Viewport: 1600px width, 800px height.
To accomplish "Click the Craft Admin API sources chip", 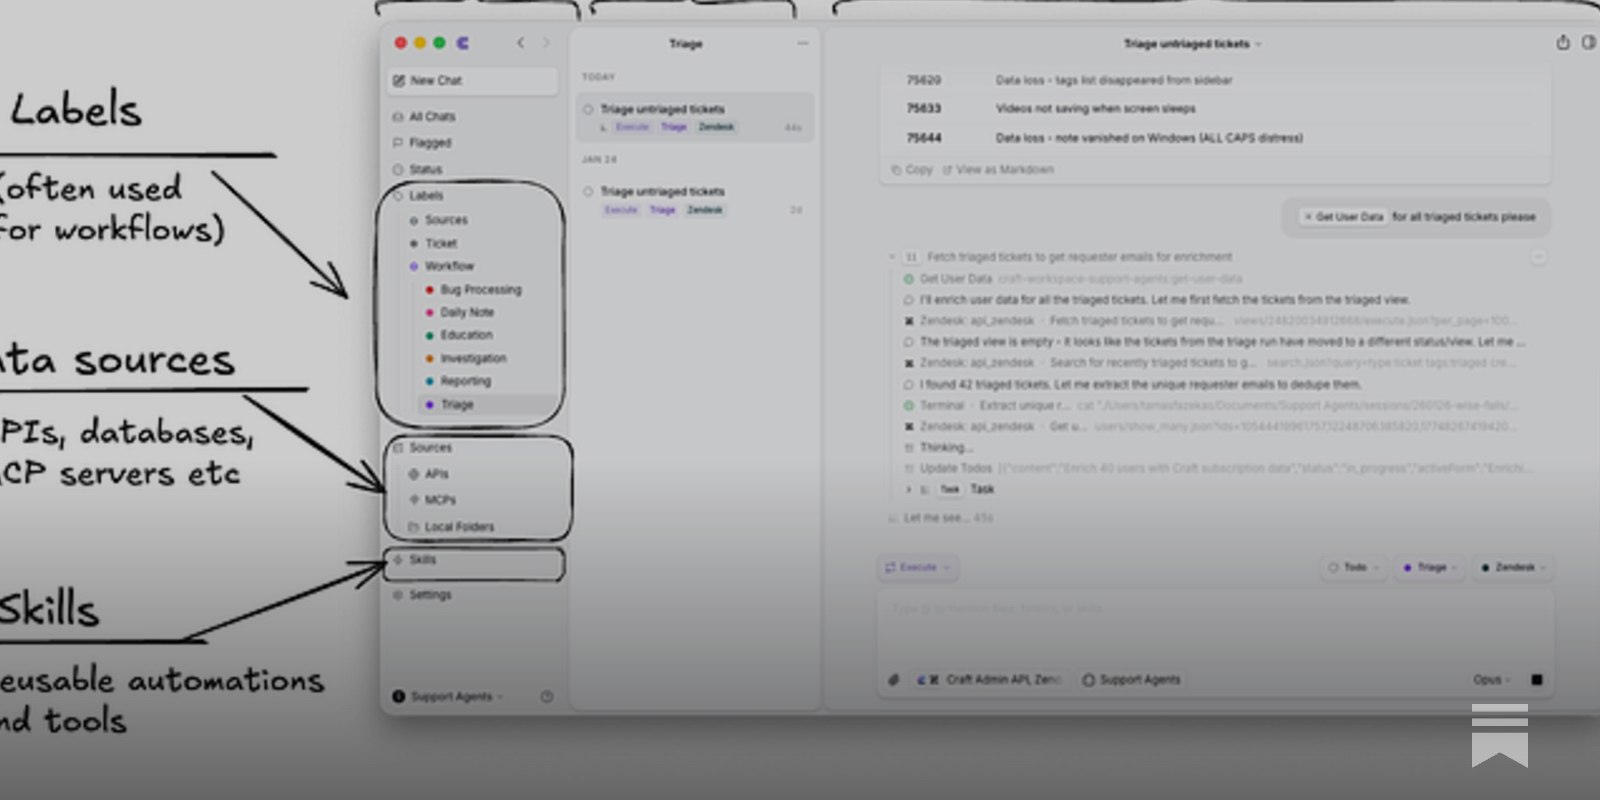I will [990, 680].
